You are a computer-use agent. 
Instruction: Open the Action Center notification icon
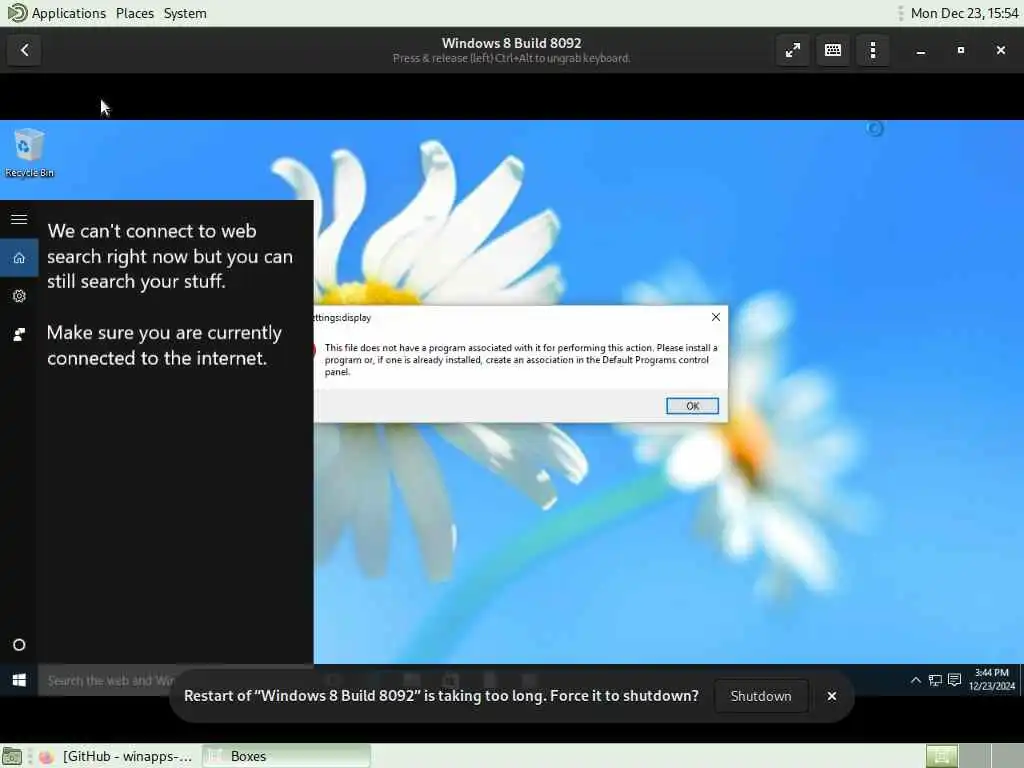(954, 680)
